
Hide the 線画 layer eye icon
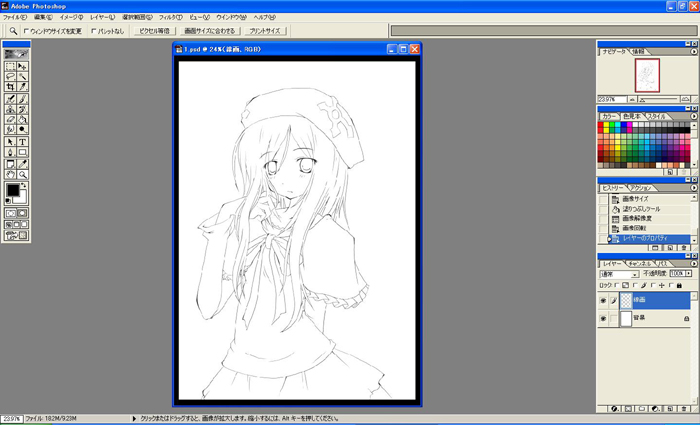(603, 300)
